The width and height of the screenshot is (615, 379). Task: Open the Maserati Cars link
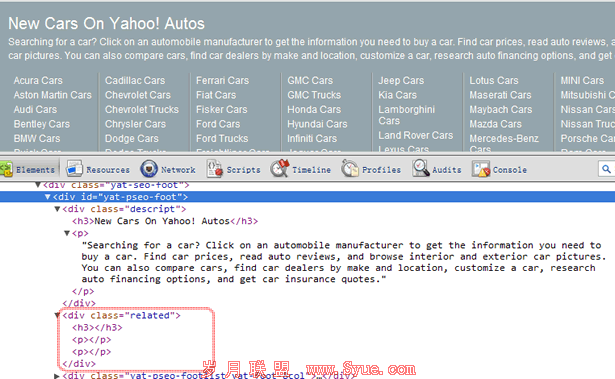[500, 95]
